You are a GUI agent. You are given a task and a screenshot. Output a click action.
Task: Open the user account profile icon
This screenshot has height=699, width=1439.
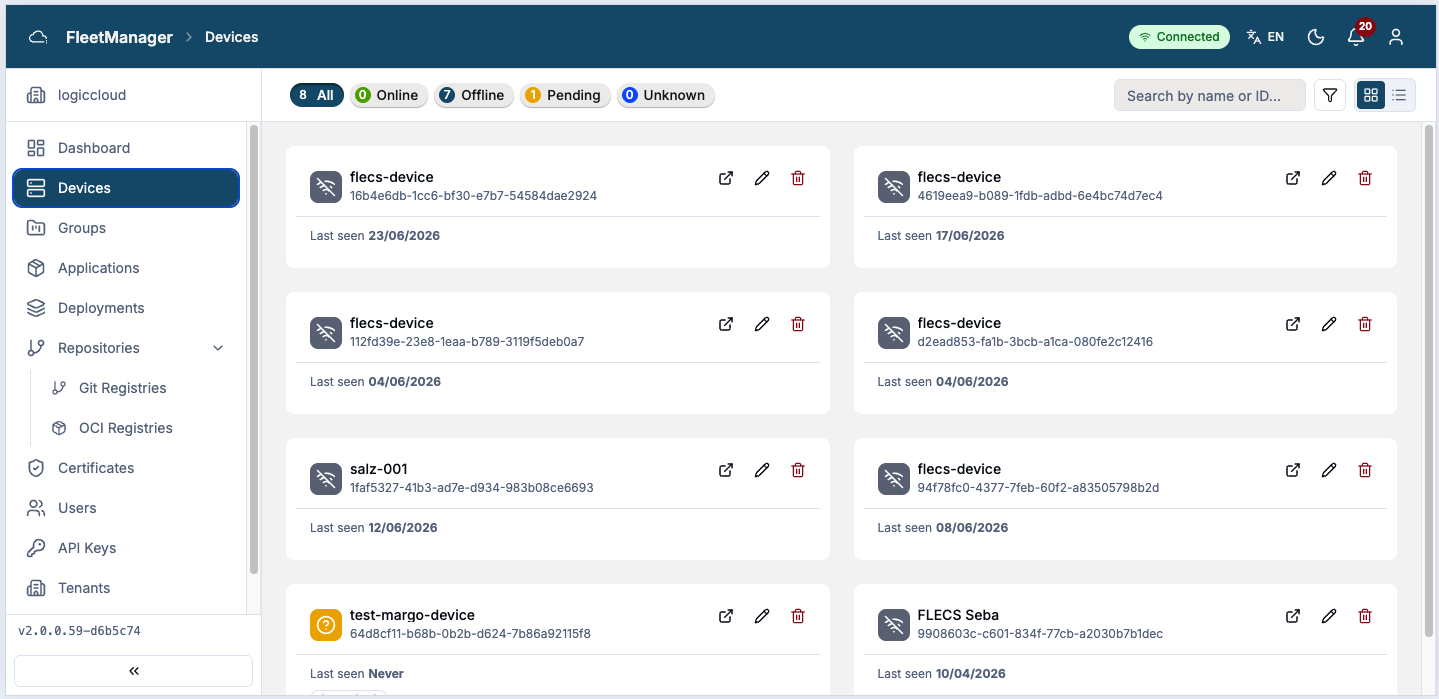[x=1396, y=37]
